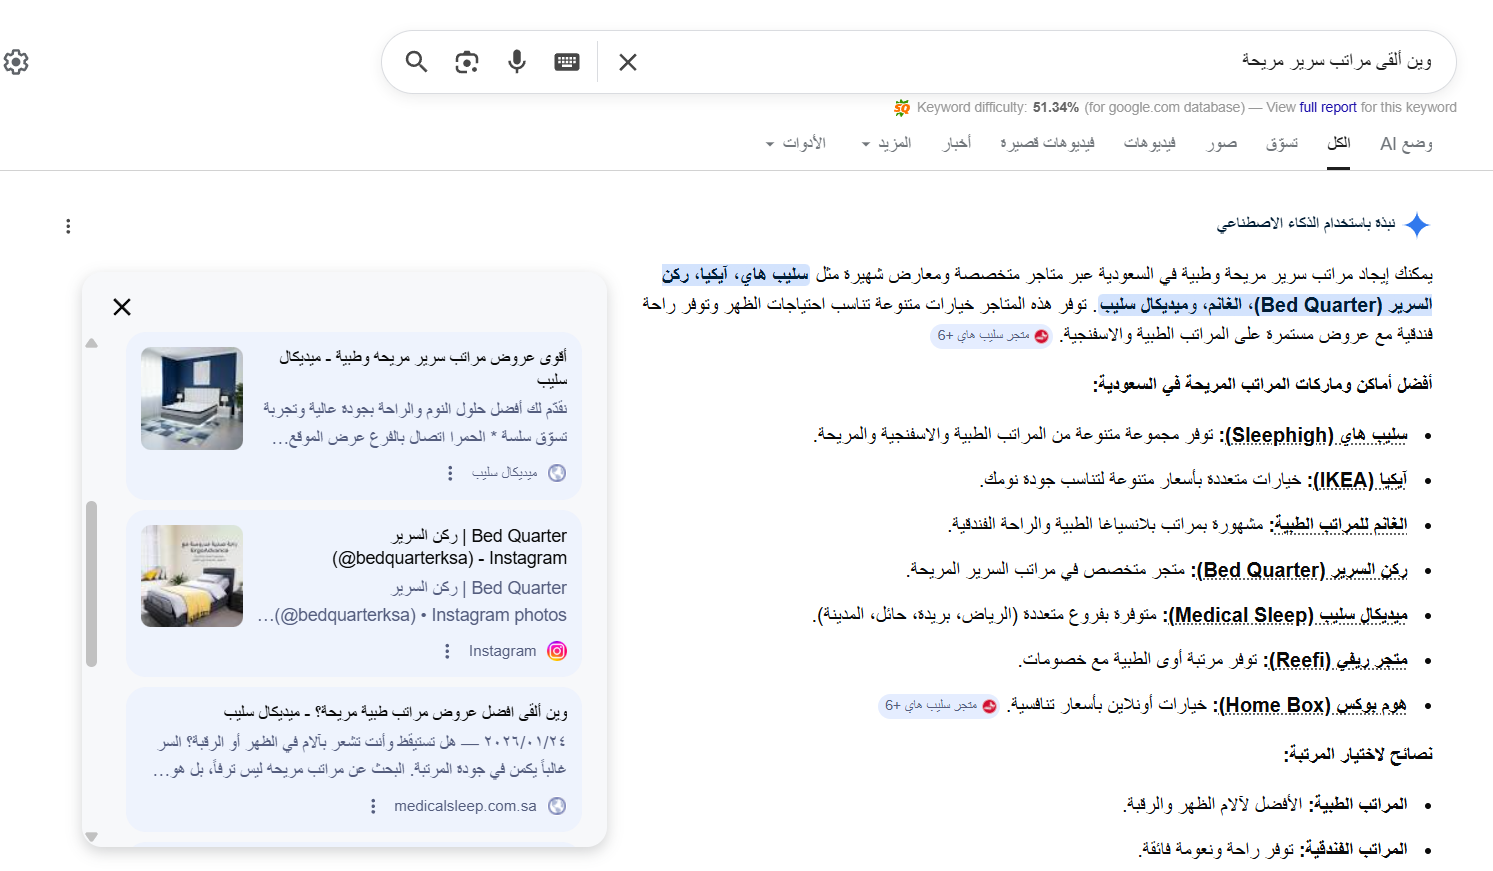
Task: Switch to صور images tab
Action: pyautogui.click(x=1221, y=143)
